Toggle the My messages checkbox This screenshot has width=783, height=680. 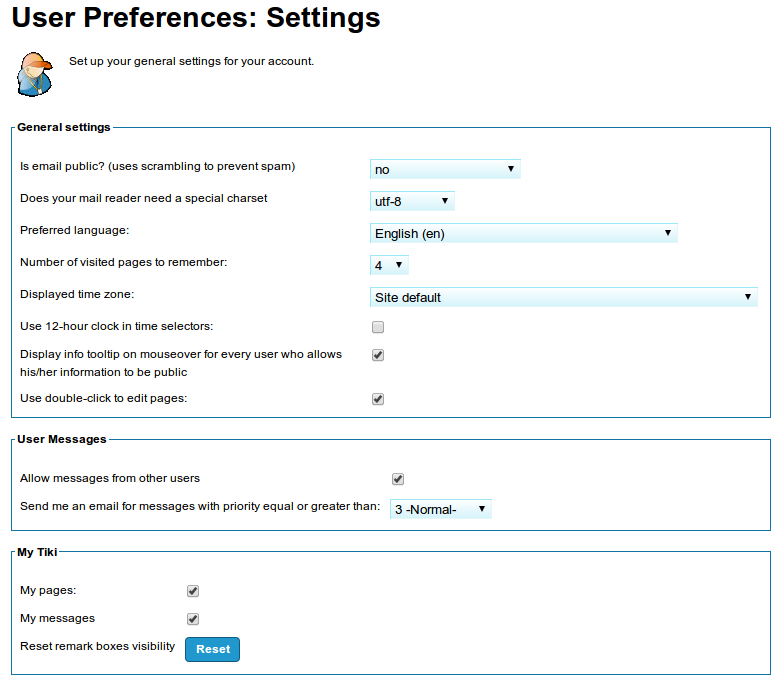coord(193,619)
